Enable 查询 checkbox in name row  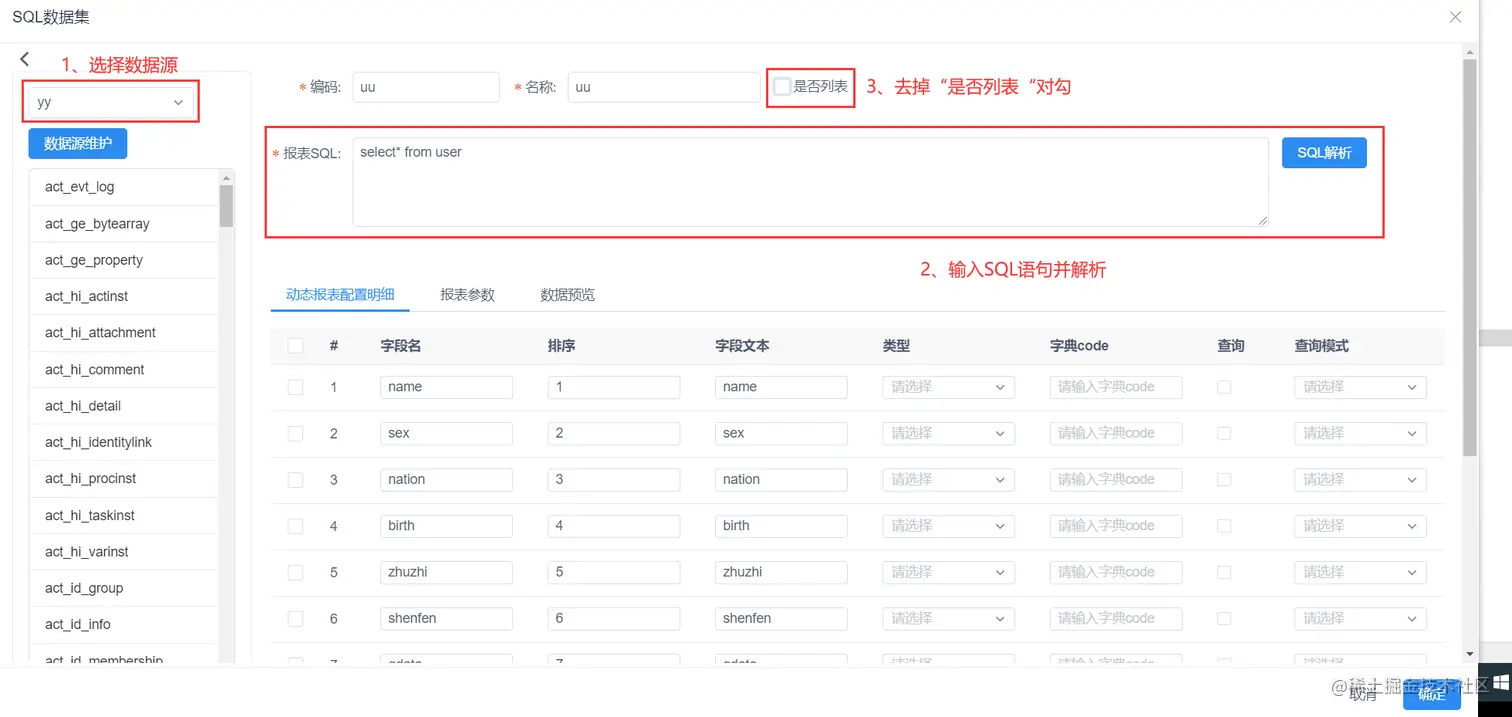point(1224,387)
